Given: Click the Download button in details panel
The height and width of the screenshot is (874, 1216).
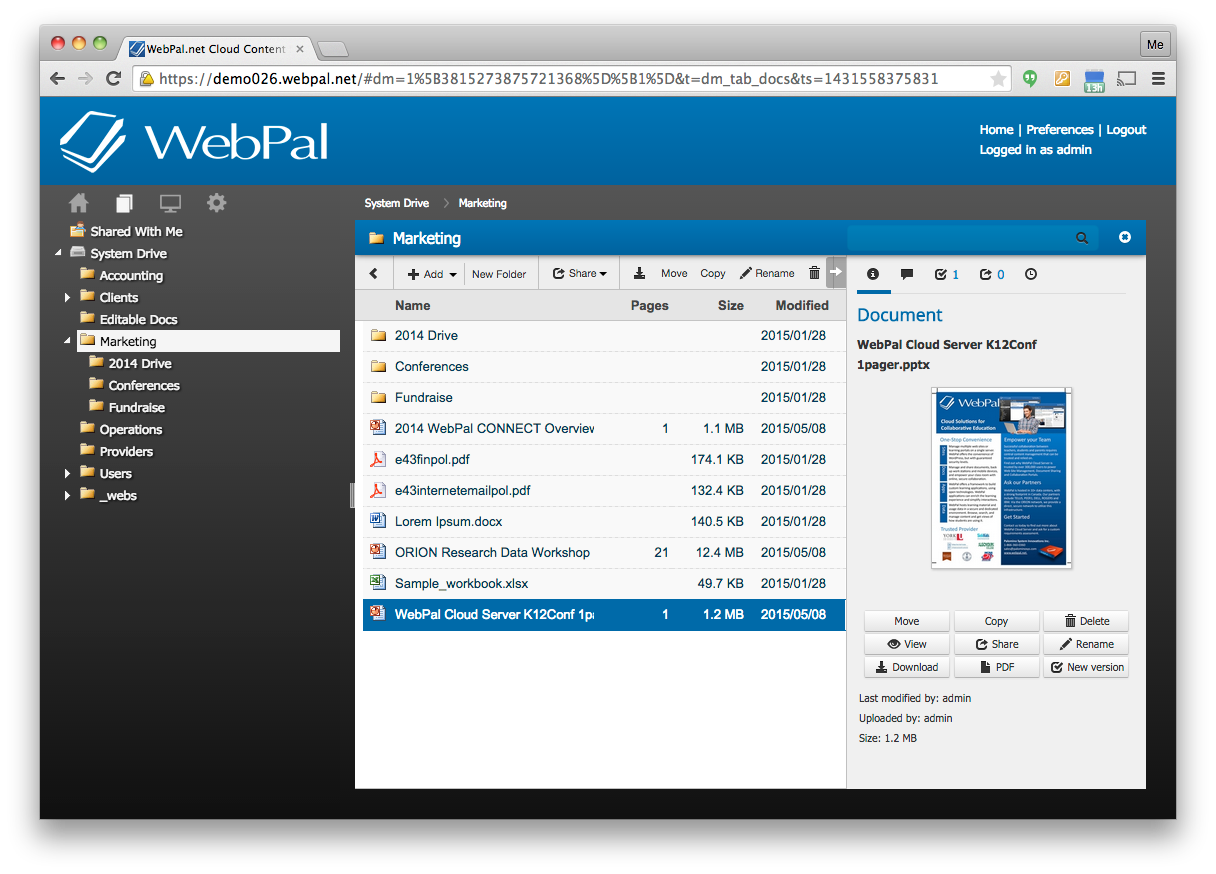Looking at the screenshot, I should (907, 667).
